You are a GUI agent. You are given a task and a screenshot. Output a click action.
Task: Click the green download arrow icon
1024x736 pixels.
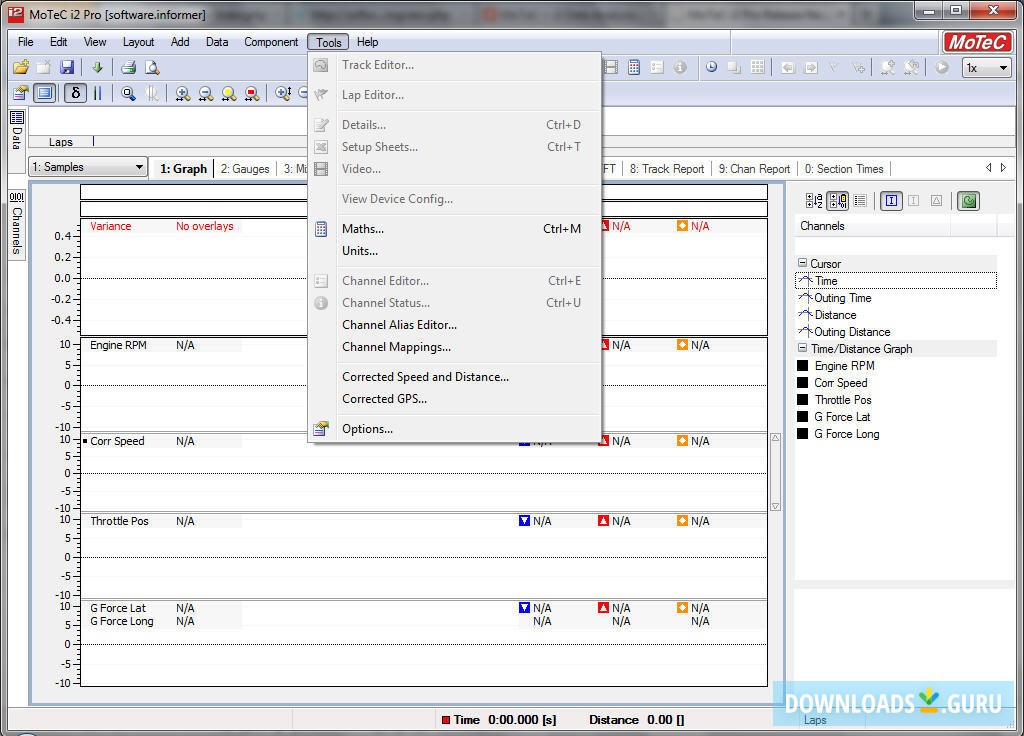[x=97, y=67]
